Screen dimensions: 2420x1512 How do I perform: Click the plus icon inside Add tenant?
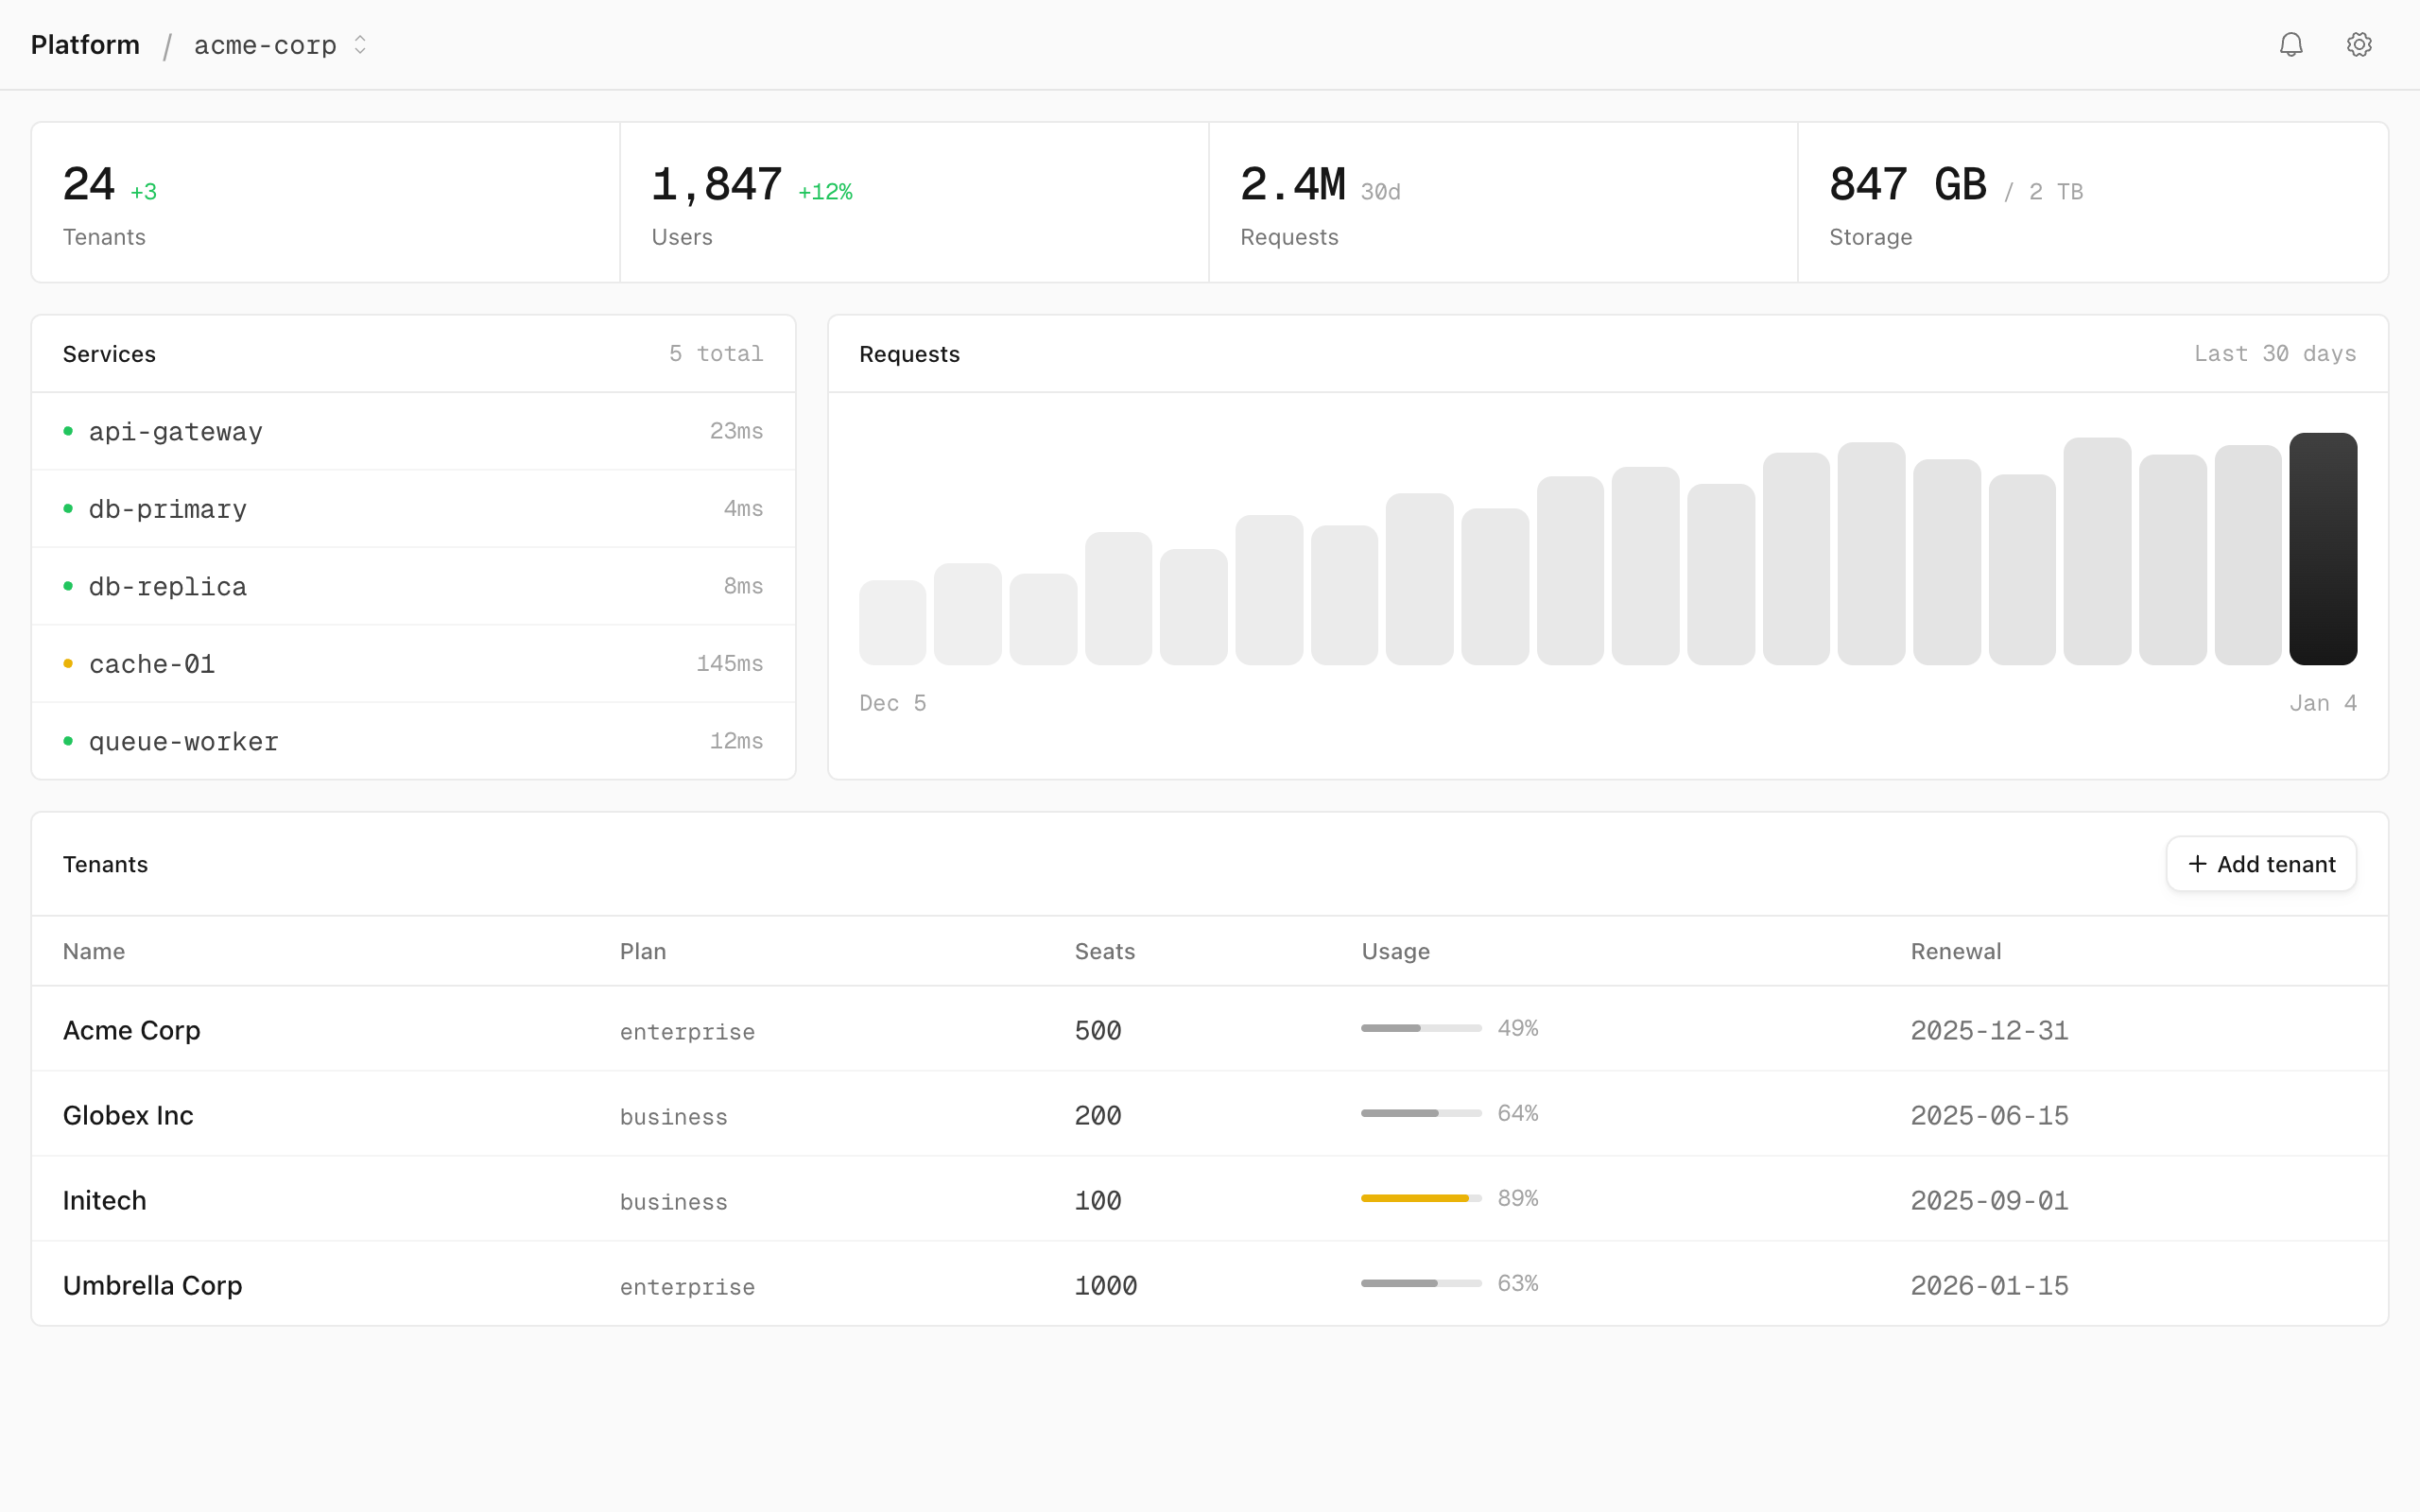click(x=2197, y=863)
